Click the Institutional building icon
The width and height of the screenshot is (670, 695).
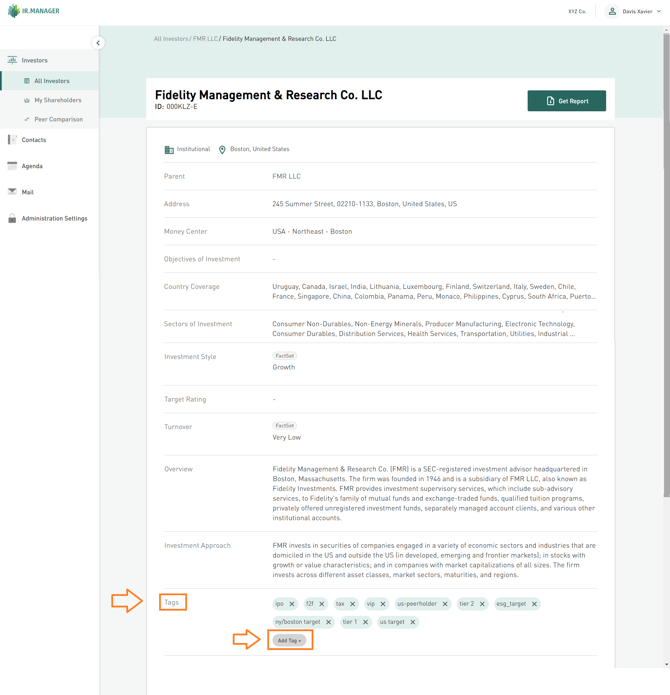pos(169,150)
